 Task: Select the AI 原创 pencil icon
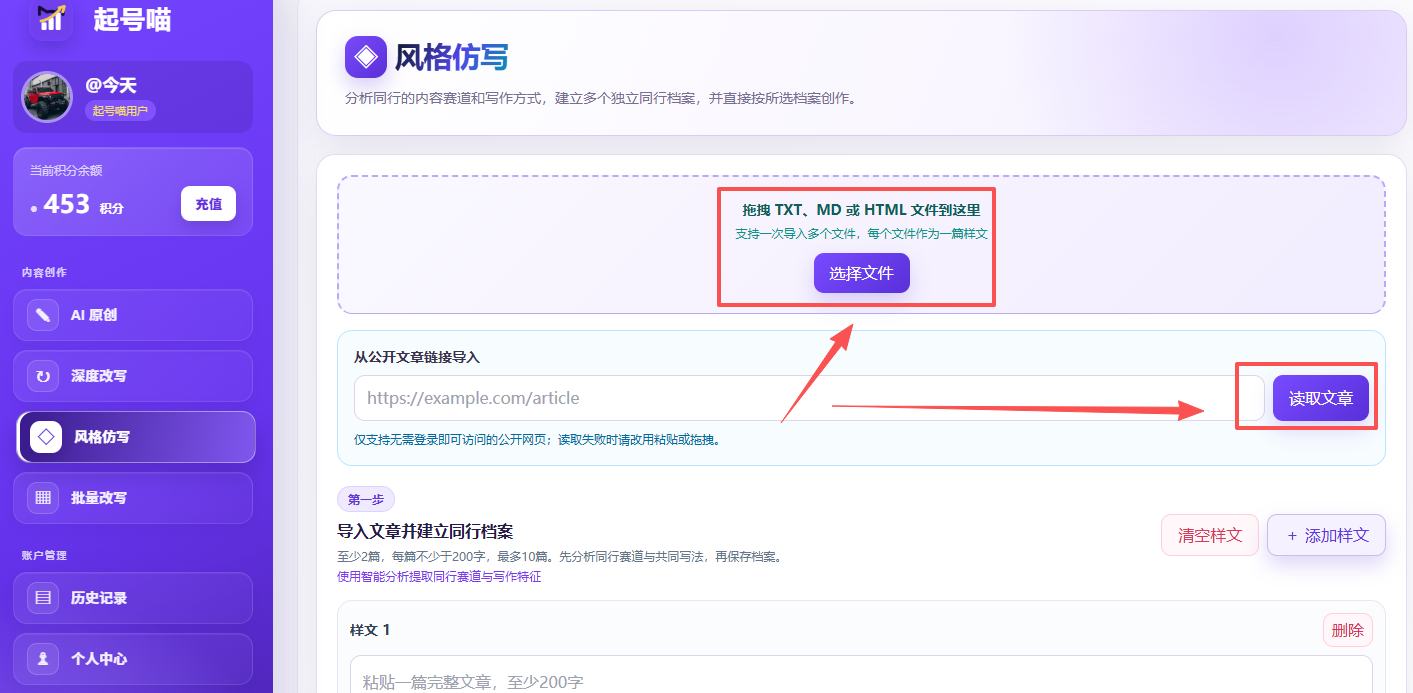[x=43, y=315]
